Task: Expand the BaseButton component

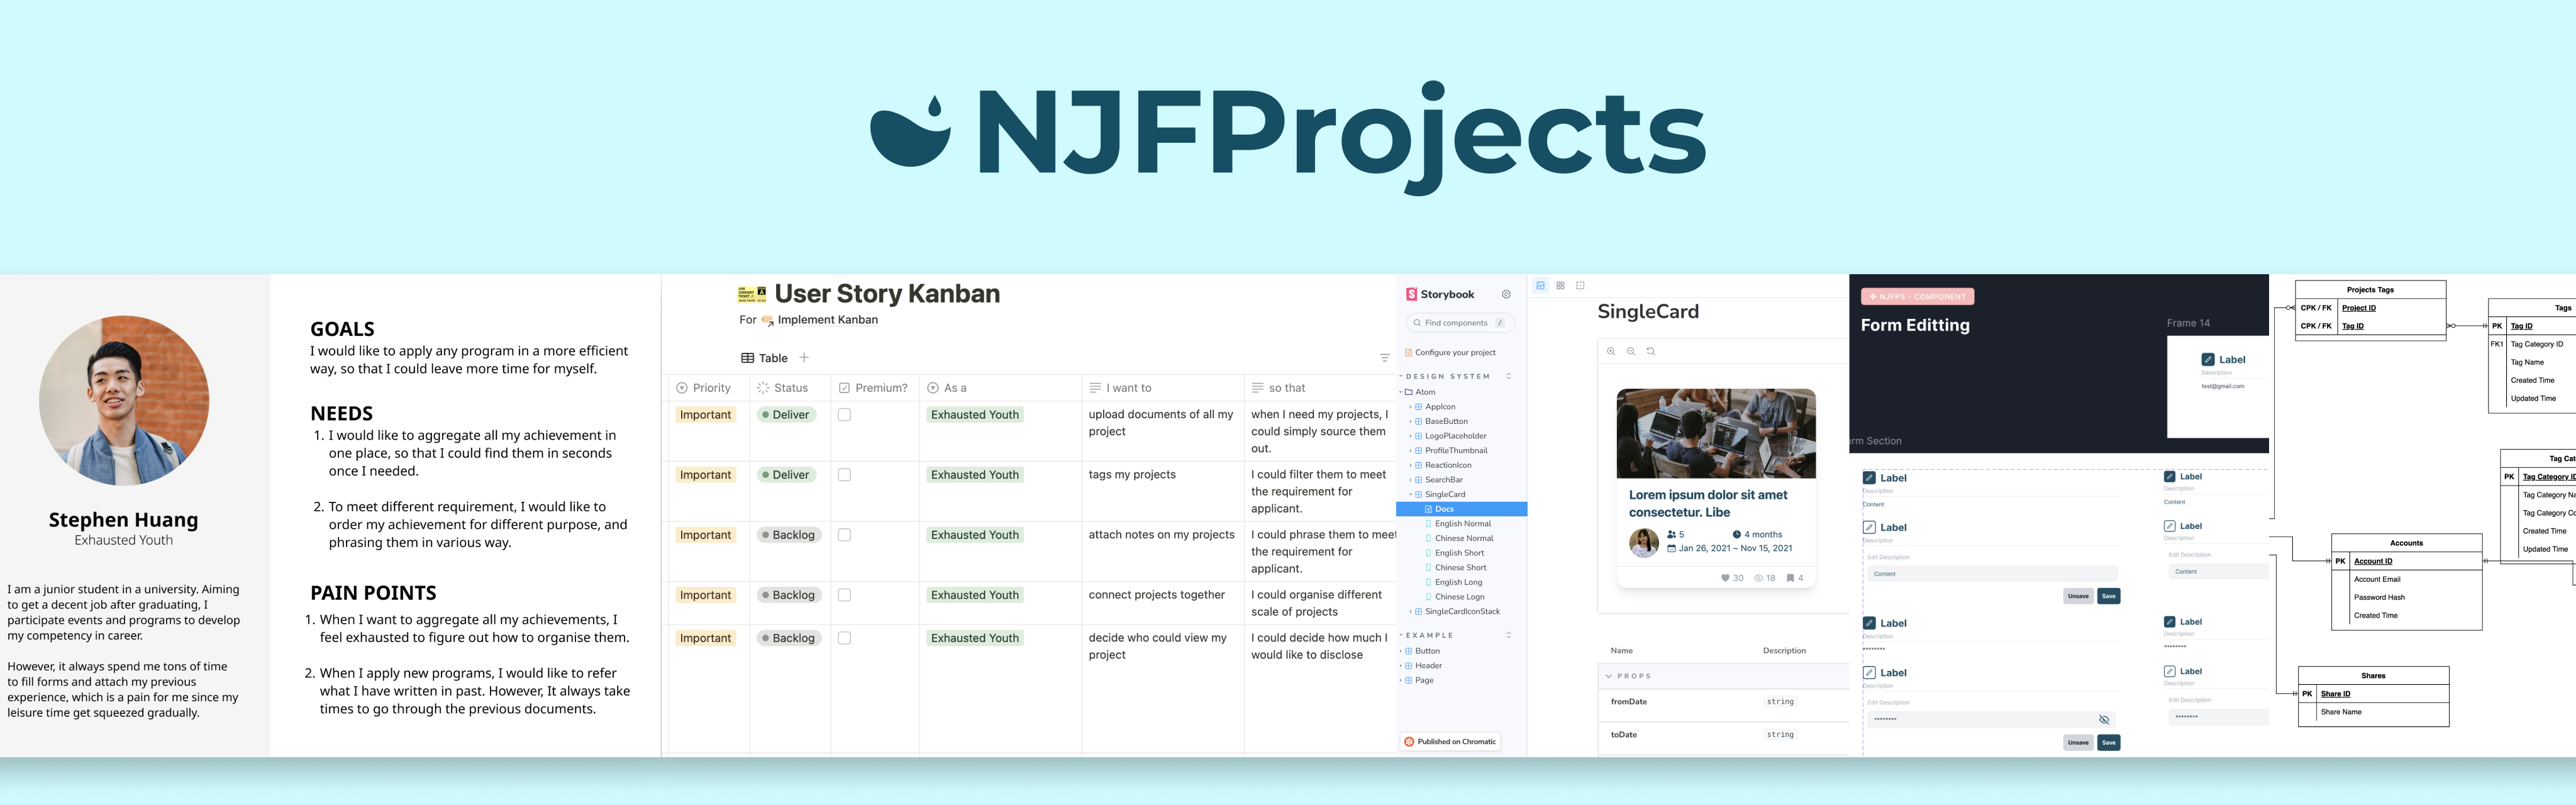Action: (x=1439, y=421)
